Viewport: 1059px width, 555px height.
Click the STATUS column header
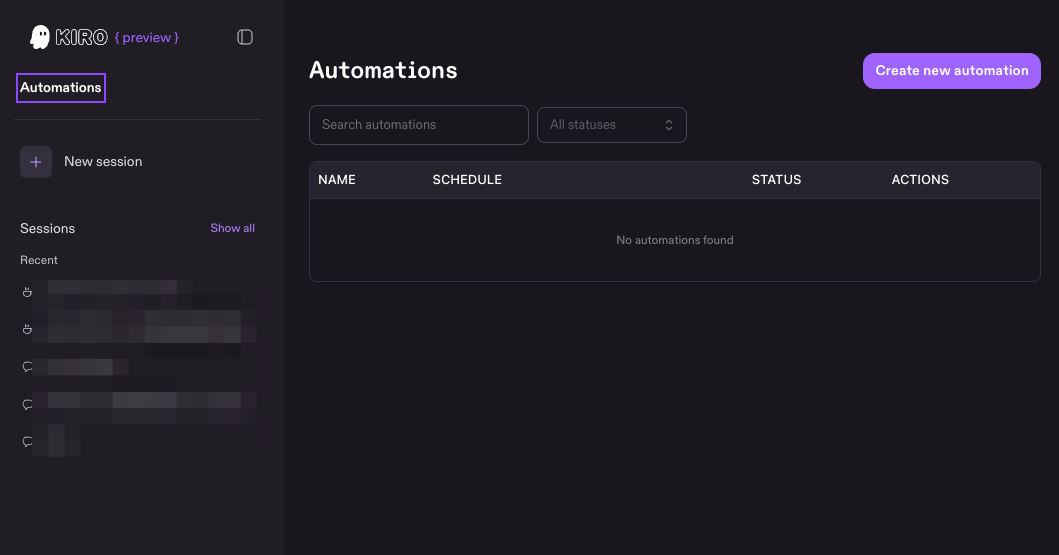pyautogui.click(x=777, y=180)
